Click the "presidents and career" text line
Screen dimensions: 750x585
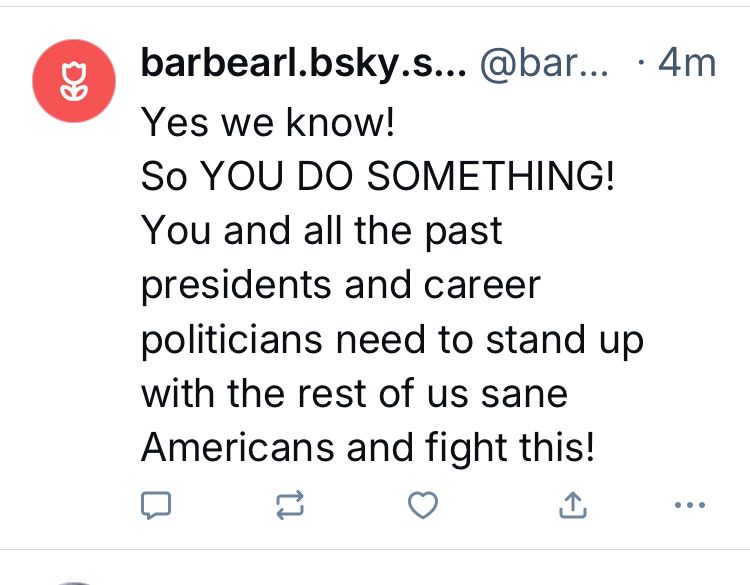[x=341, y=286]
